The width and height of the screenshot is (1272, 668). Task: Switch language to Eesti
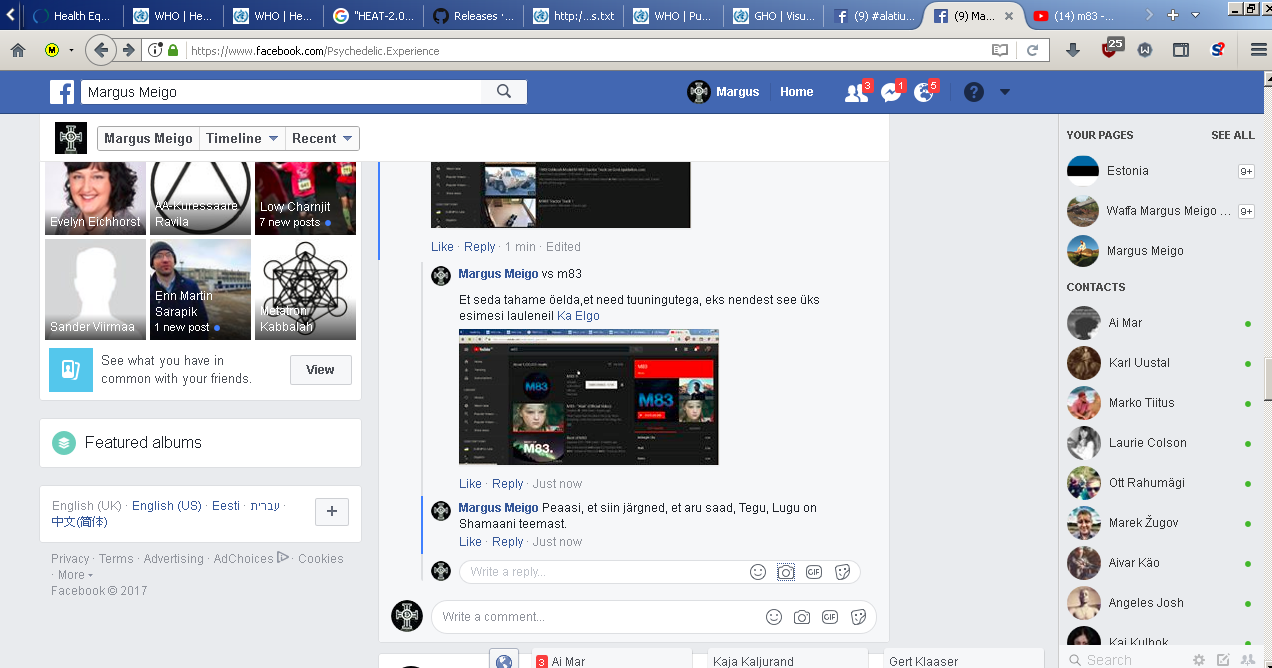pos(226,506)
